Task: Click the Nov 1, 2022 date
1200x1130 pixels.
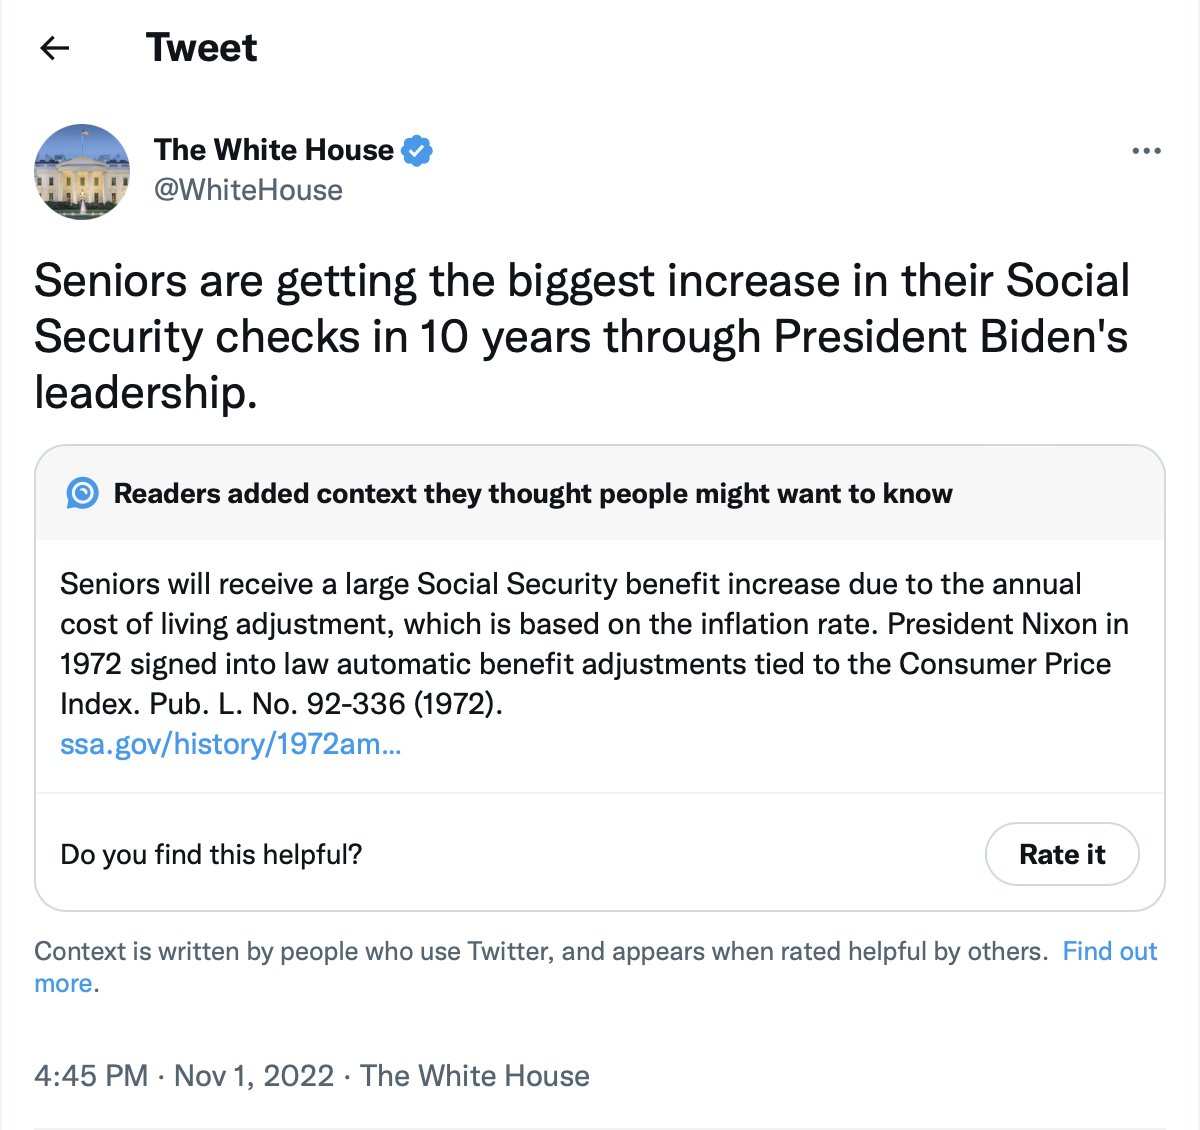Action: [x=254, y=1076]
